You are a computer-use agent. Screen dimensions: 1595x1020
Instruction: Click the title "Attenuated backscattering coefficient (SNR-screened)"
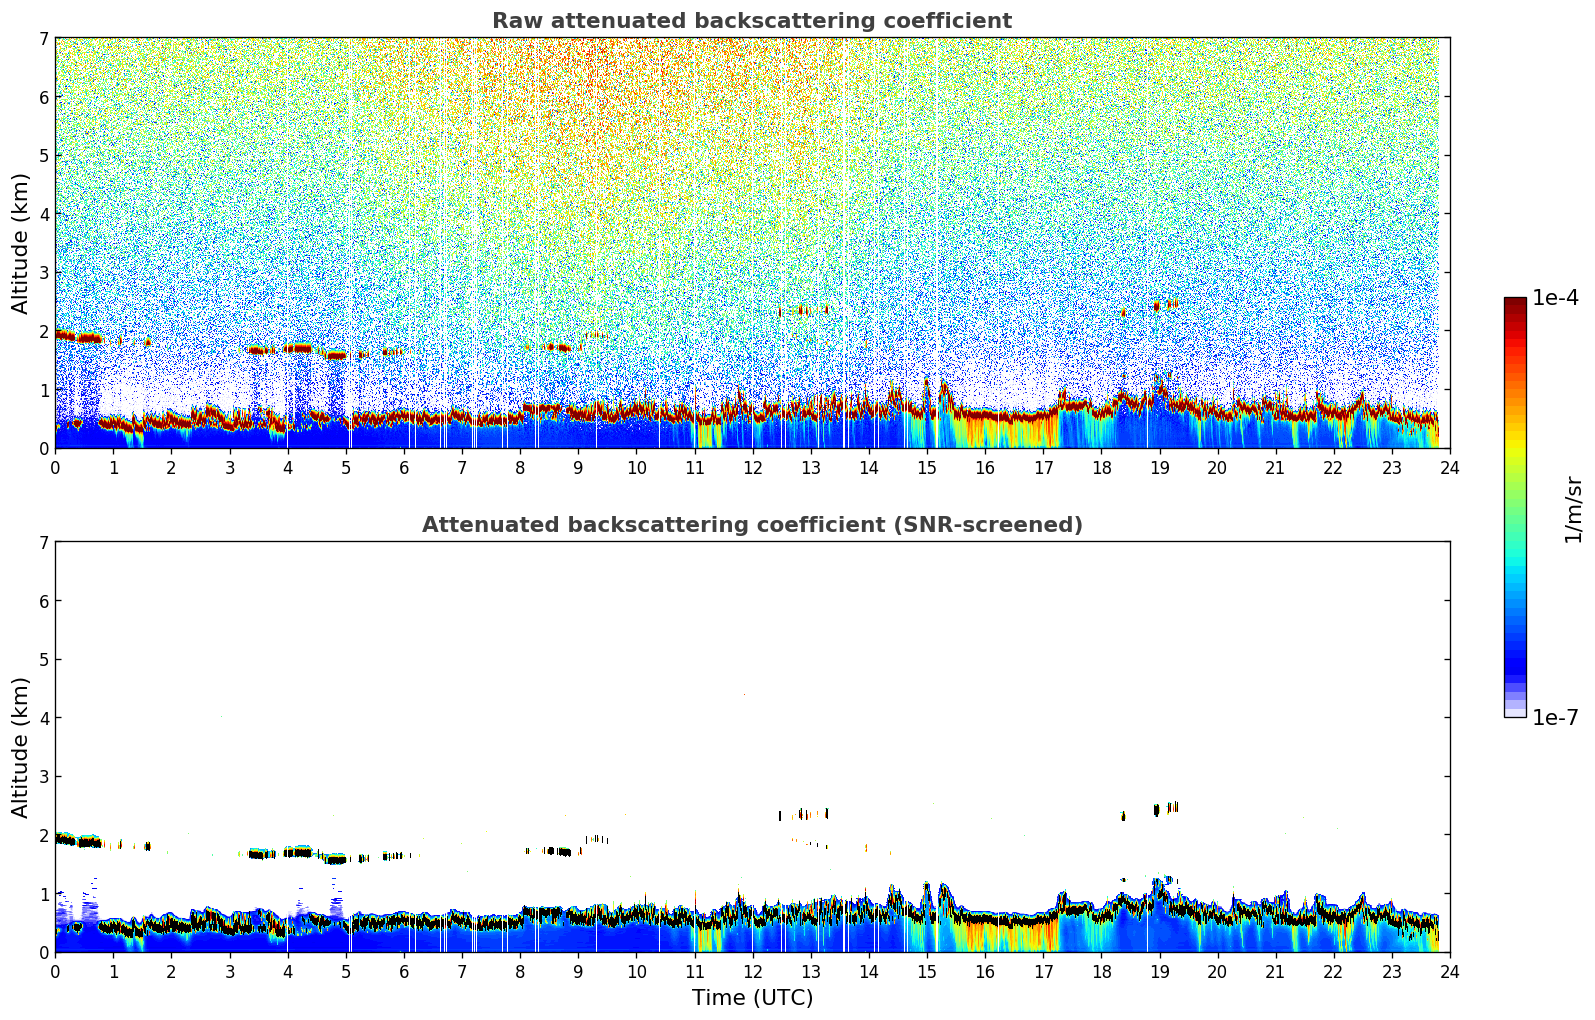click(752, 525)
